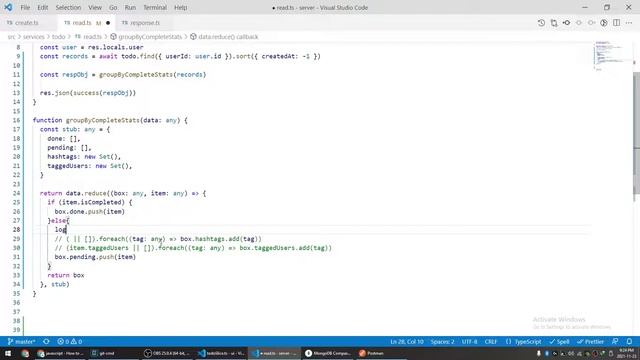Open the Windows Start button

[8, 353]
